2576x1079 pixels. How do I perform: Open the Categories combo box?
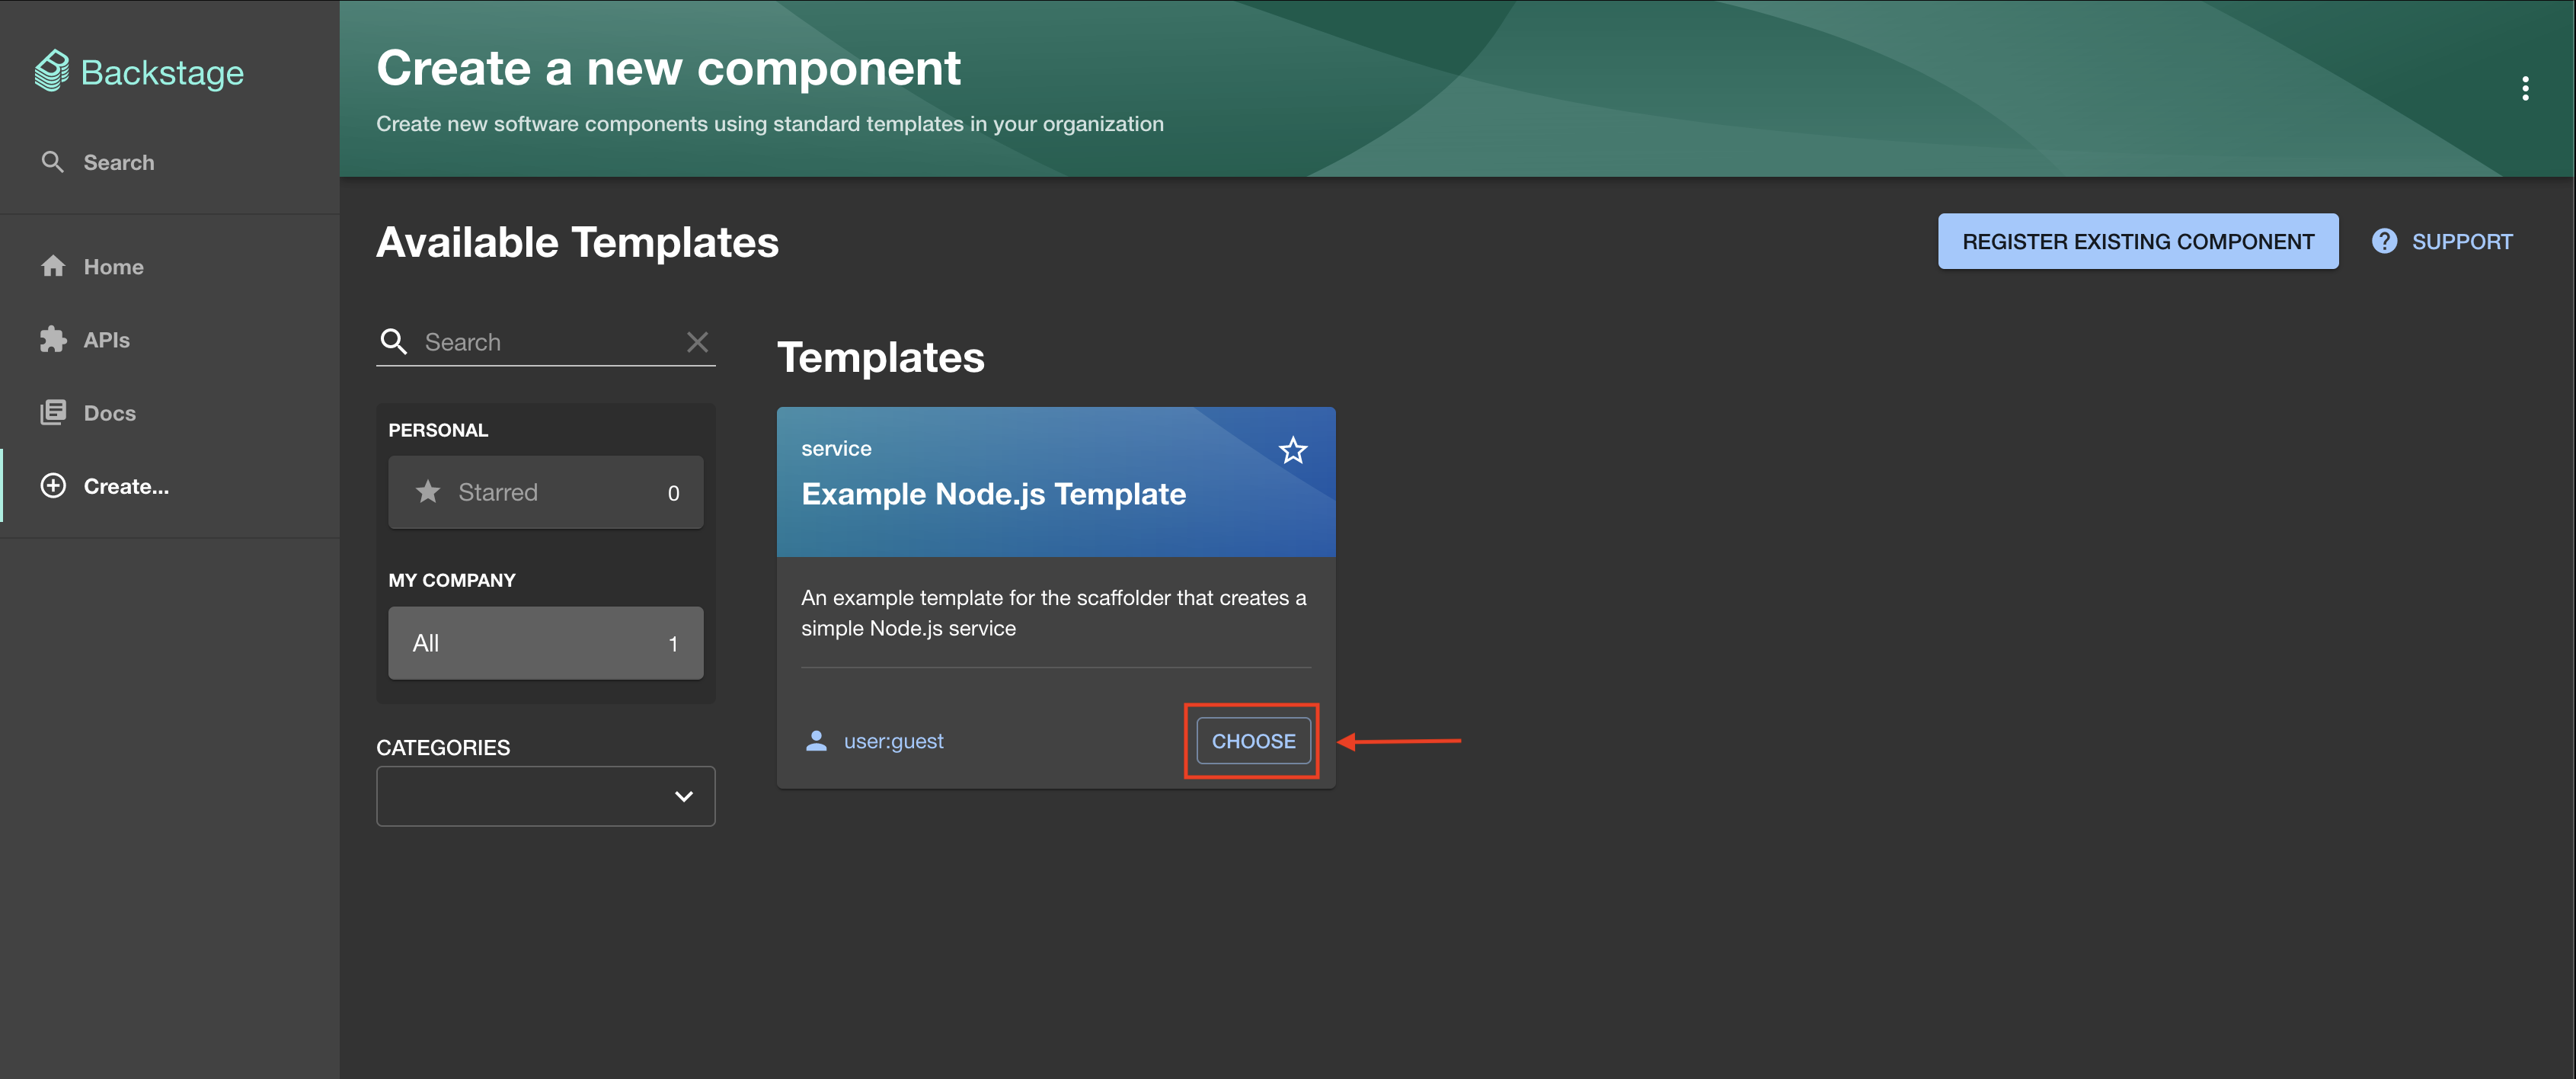[520, 796]
